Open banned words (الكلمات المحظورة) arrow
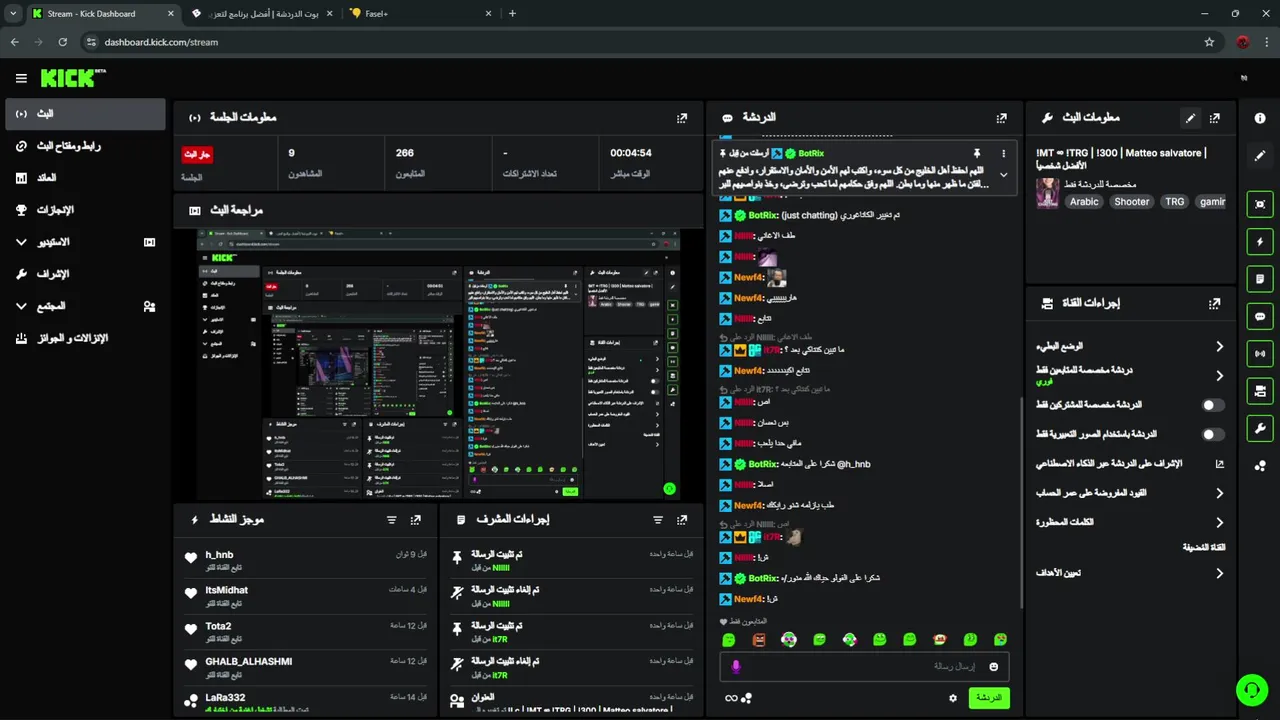1280x720 pixels. coord(1220,522)
